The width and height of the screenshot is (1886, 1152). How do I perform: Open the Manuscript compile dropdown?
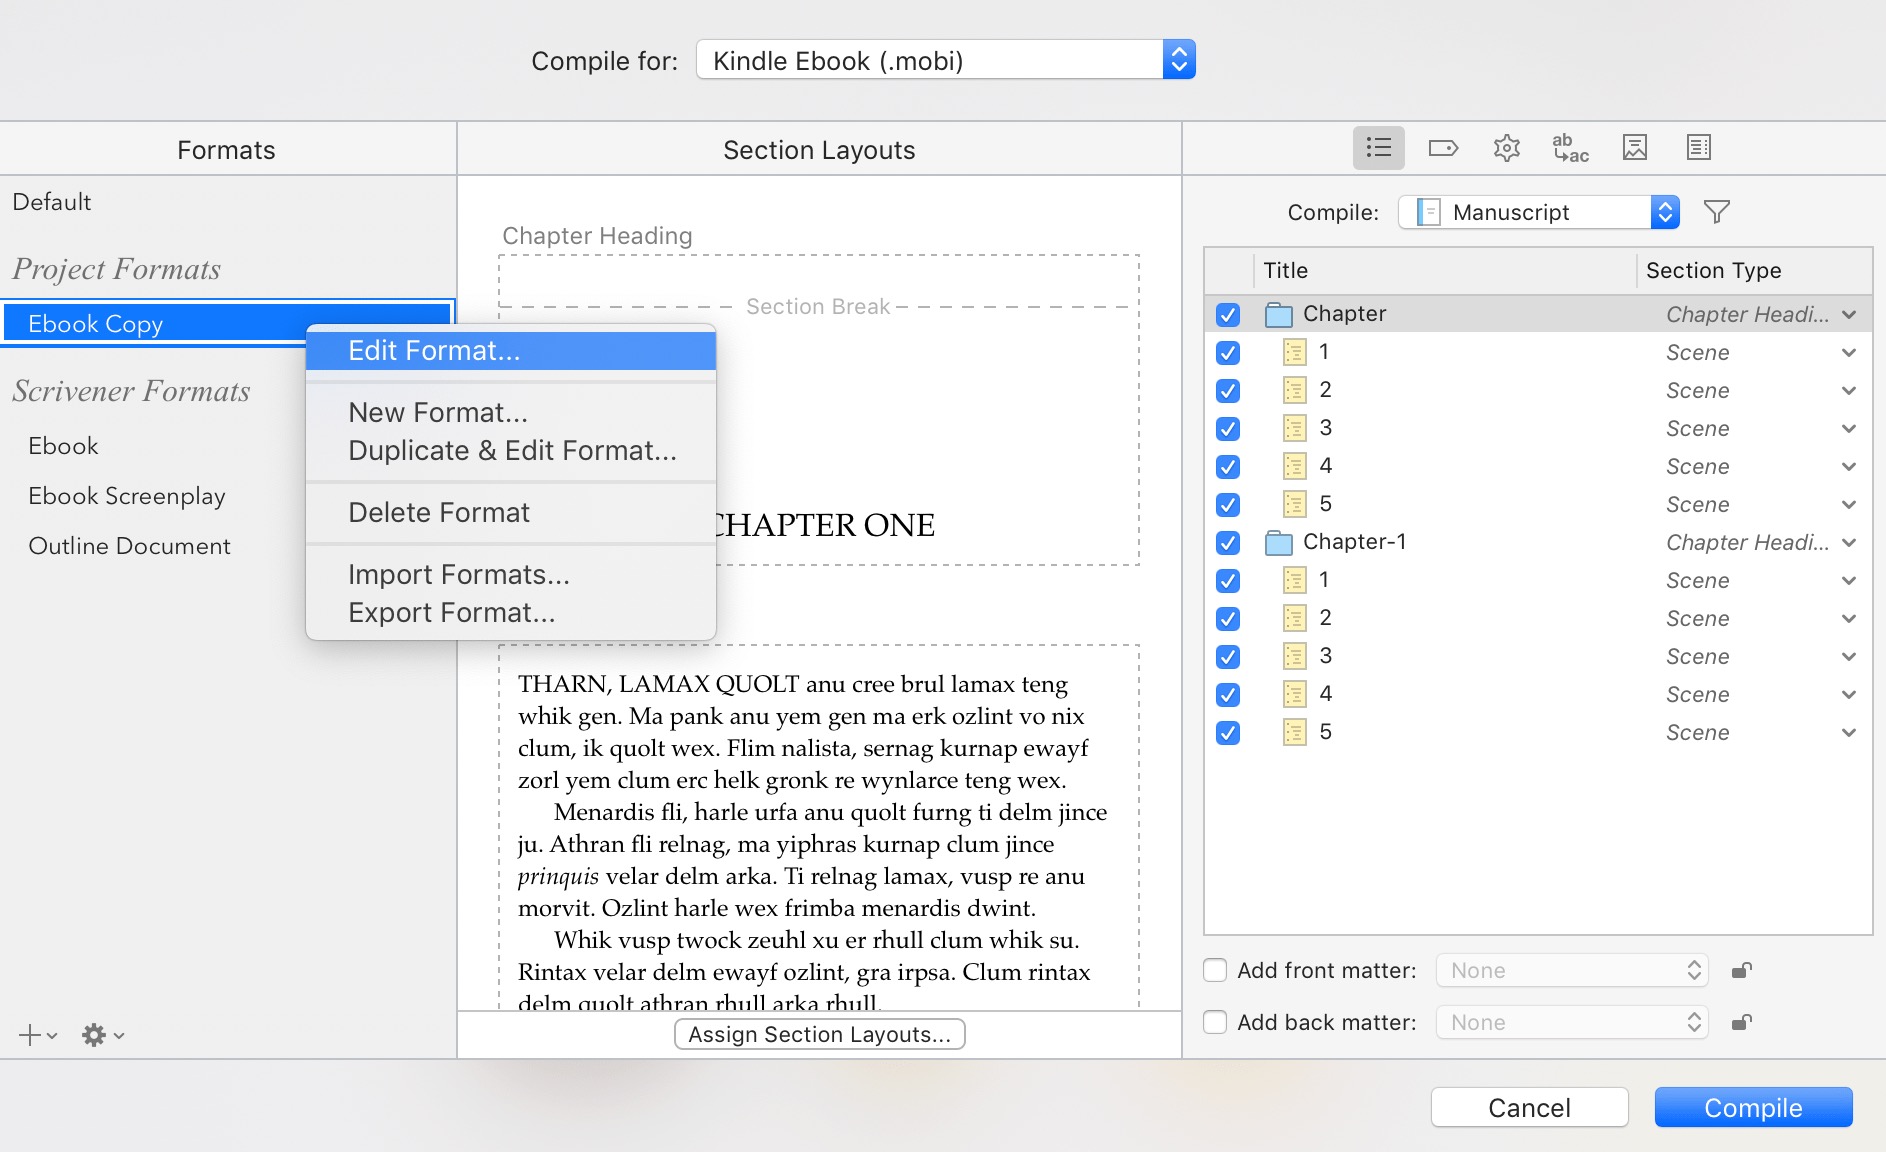[1538, 212]
